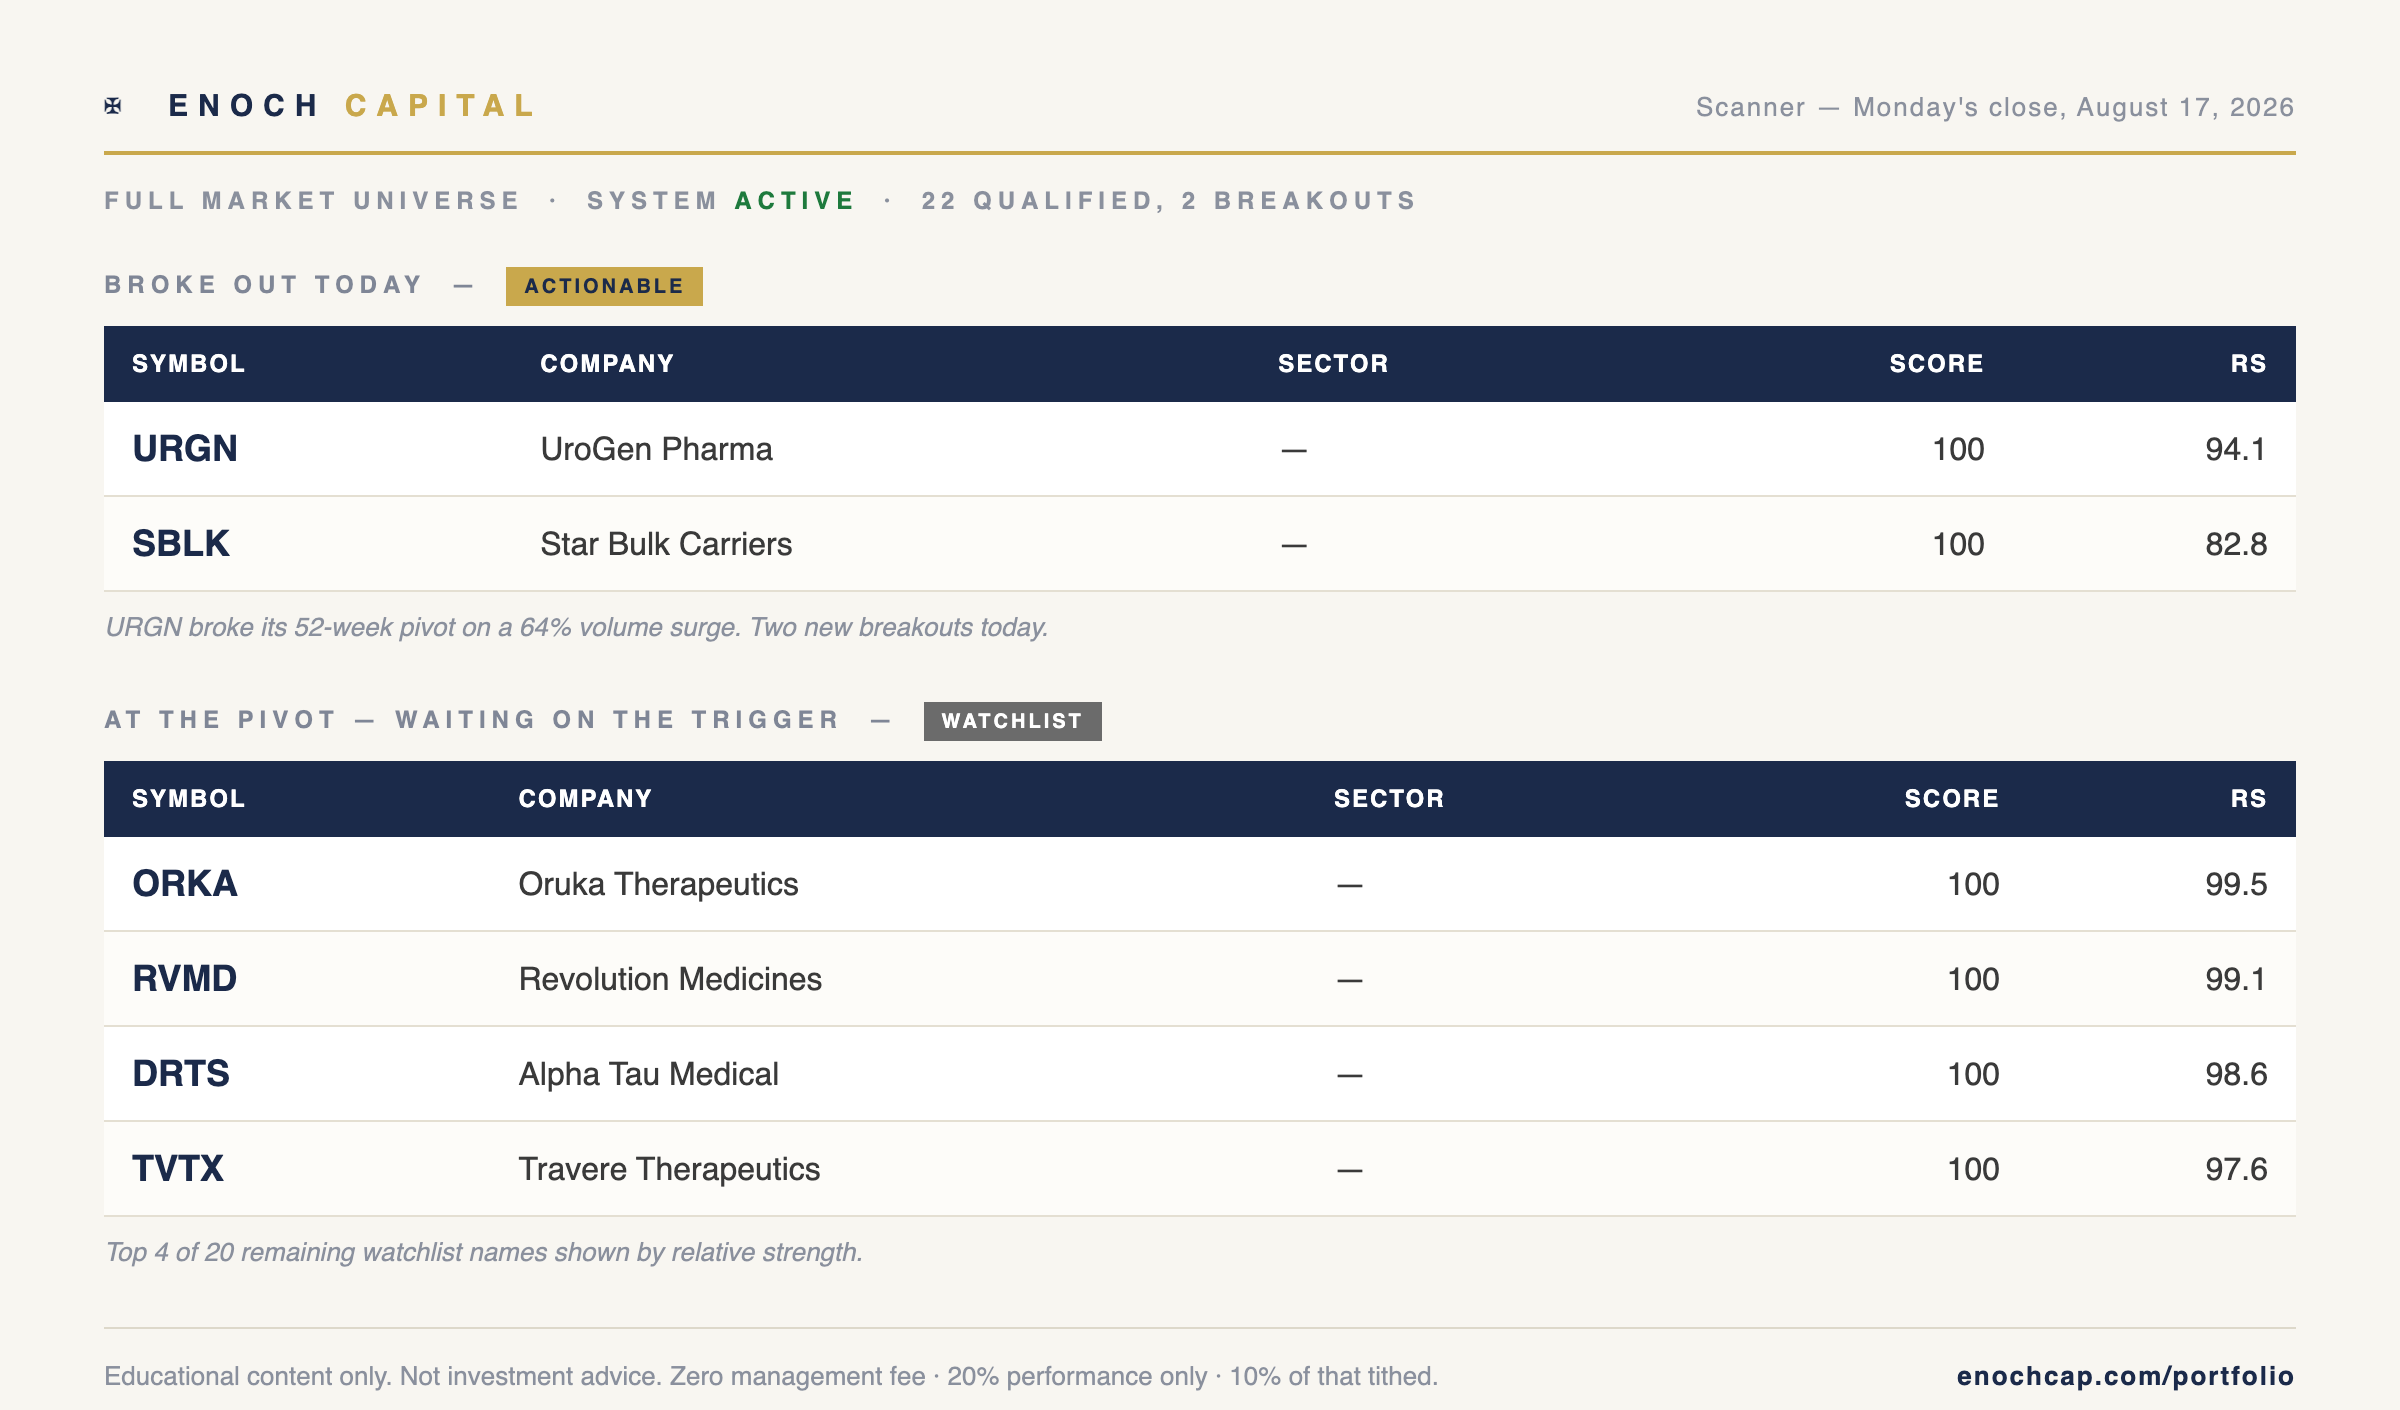This screenshot has height=1410, width=2400.
Task: Click the sector dash in the TVTX row
Action: click(x=1350, y=1171)
